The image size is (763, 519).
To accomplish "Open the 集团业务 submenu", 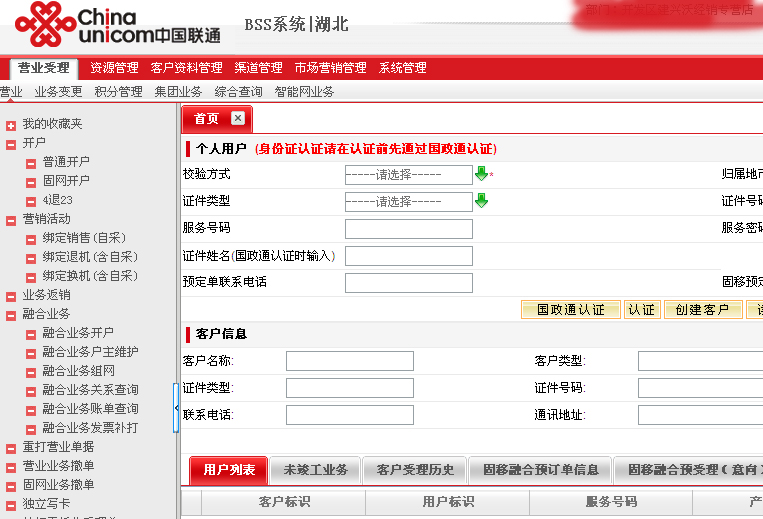I will click(x=178, y=91).
